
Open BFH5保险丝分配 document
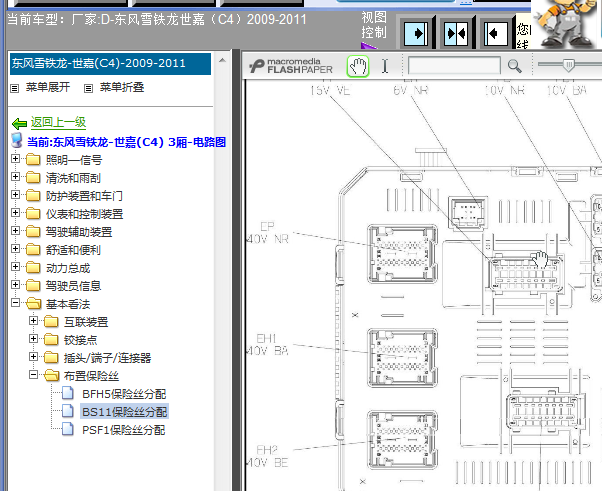[x=124, y=394]
